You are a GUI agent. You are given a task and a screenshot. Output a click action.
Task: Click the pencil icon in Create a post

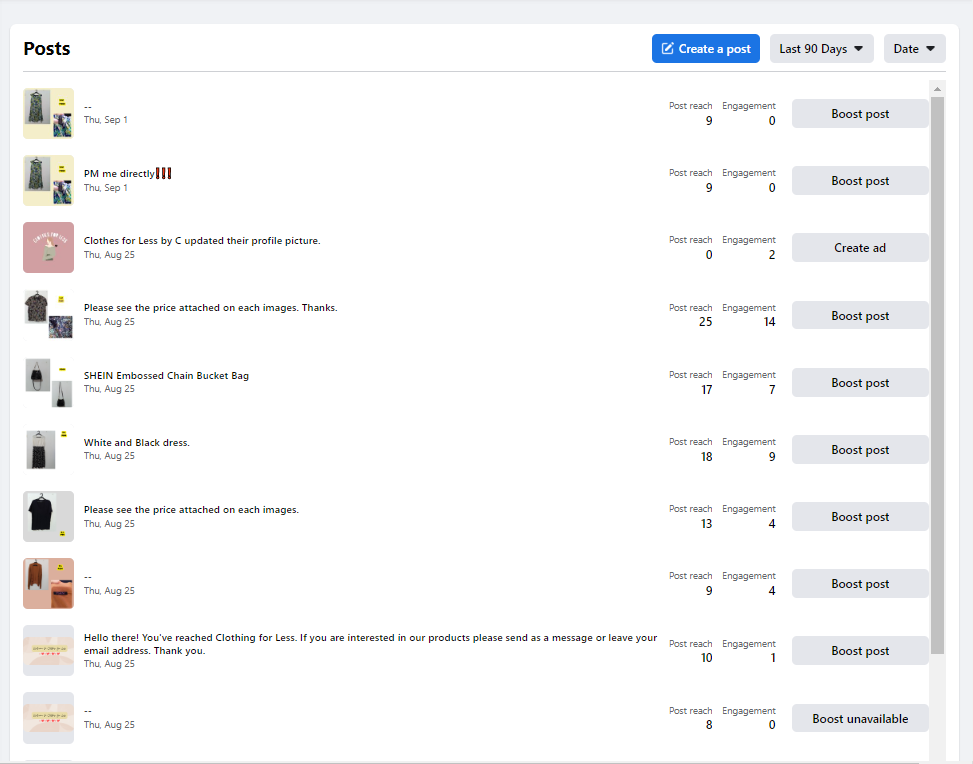[x=668, y=49]
